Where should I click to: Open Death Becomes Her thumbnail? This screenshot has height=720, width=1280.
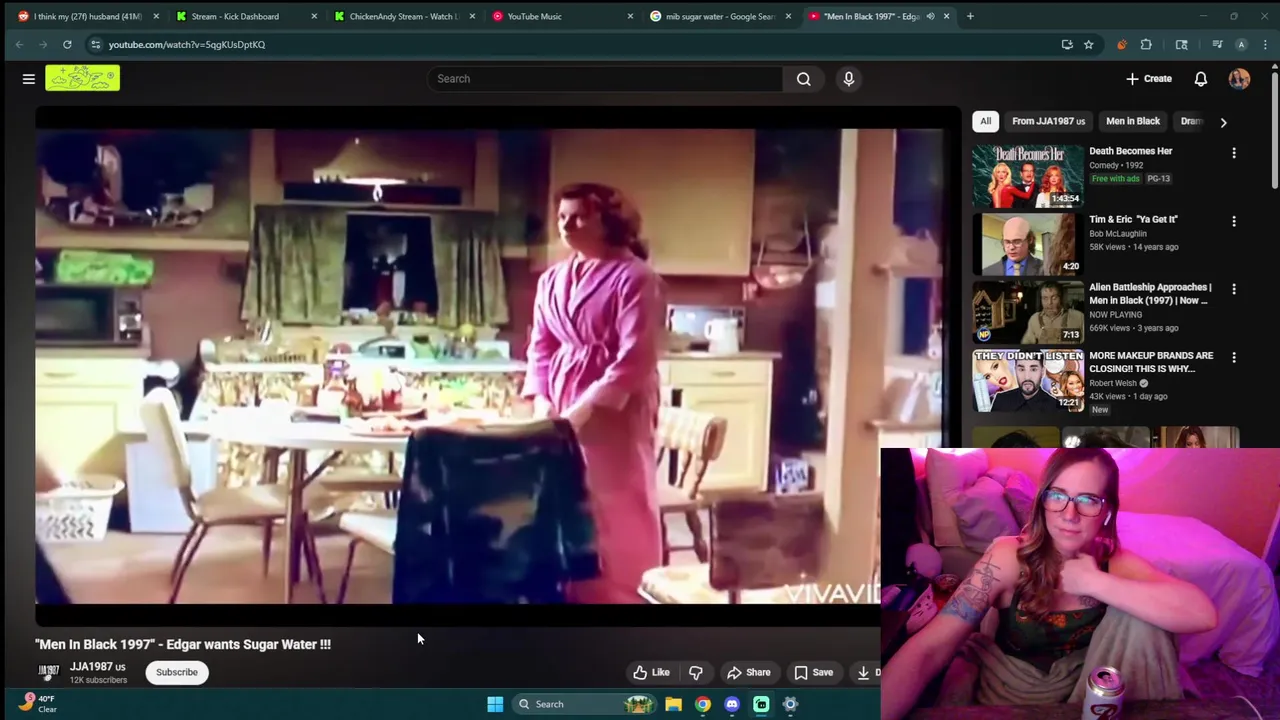tap(1028, 176)
